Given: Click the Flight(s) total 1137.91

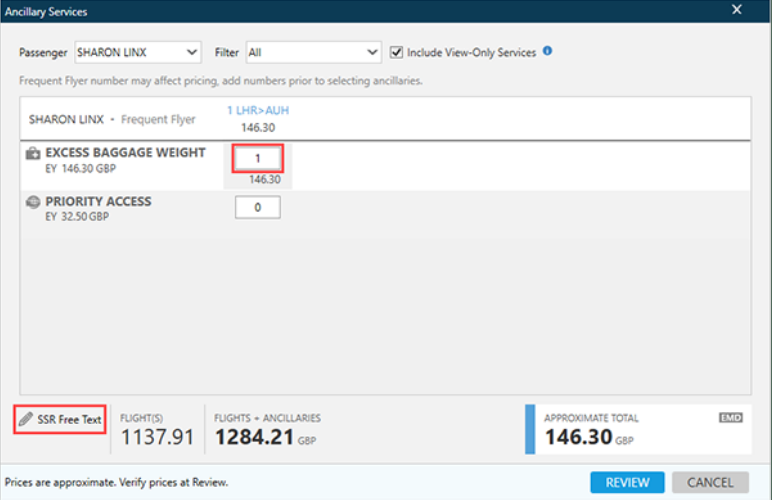Looking at the screenshot, I should pos(156,437).
